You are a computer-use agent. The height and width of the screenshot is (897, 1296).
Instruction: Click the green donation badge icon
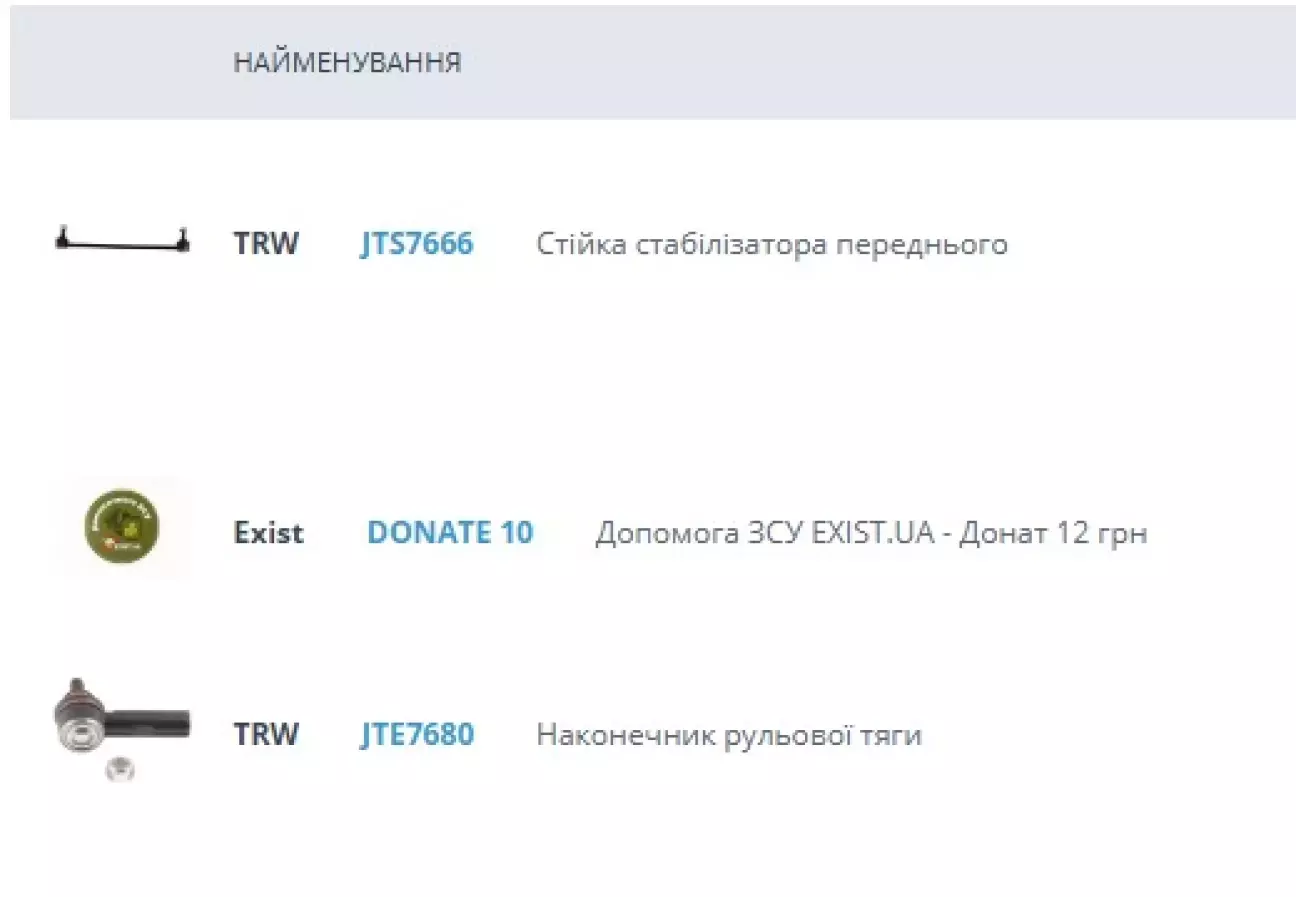point(122,526)
